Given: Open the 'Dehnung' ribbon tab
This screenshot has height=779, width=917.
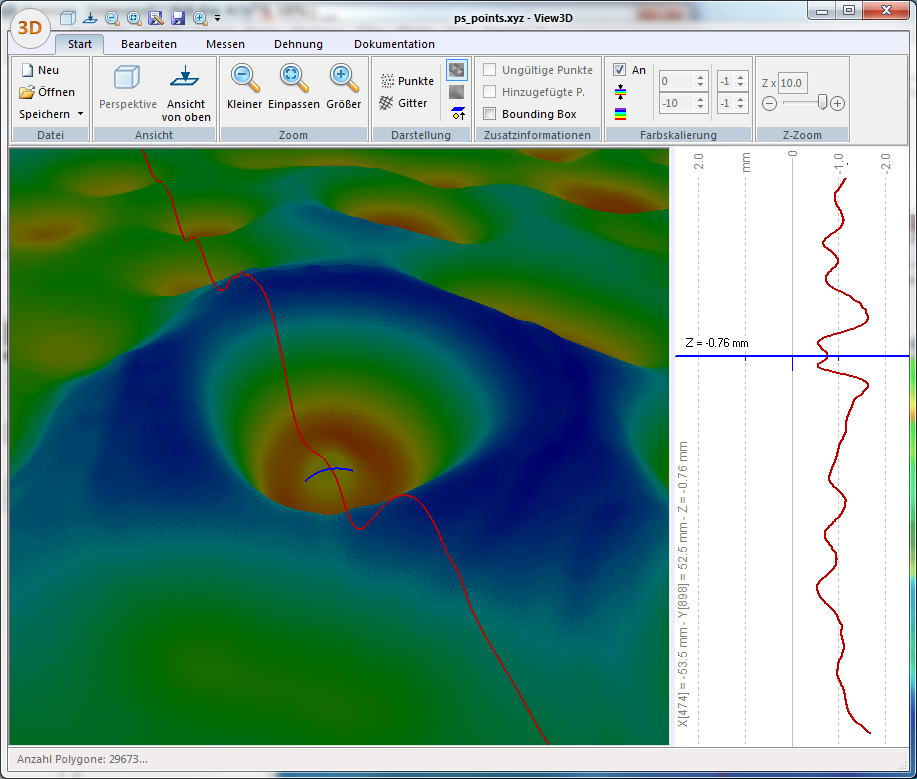Looking at the screenshot, I should (x=298, y=44).
